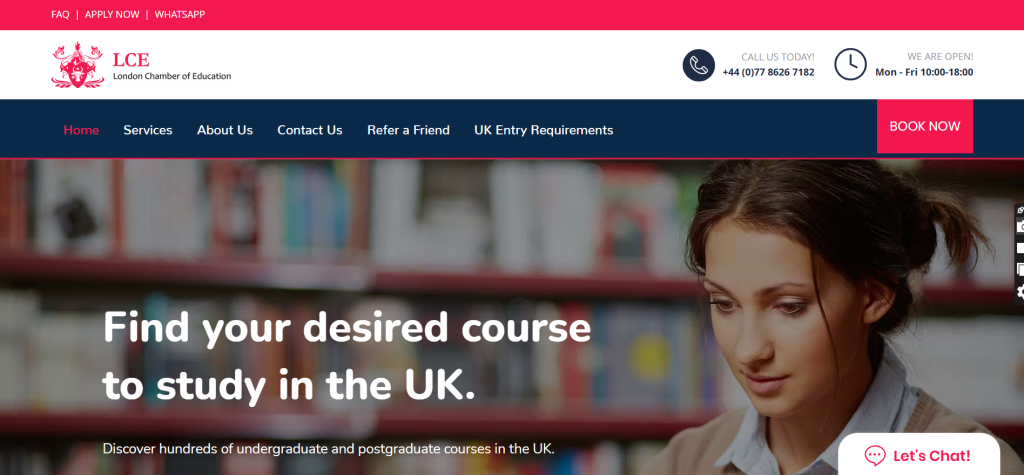The width and height of the screenshot is (1024, 475).
Task: Click the phone icon next to Call Us Today
Action: (x=699, y=65)
